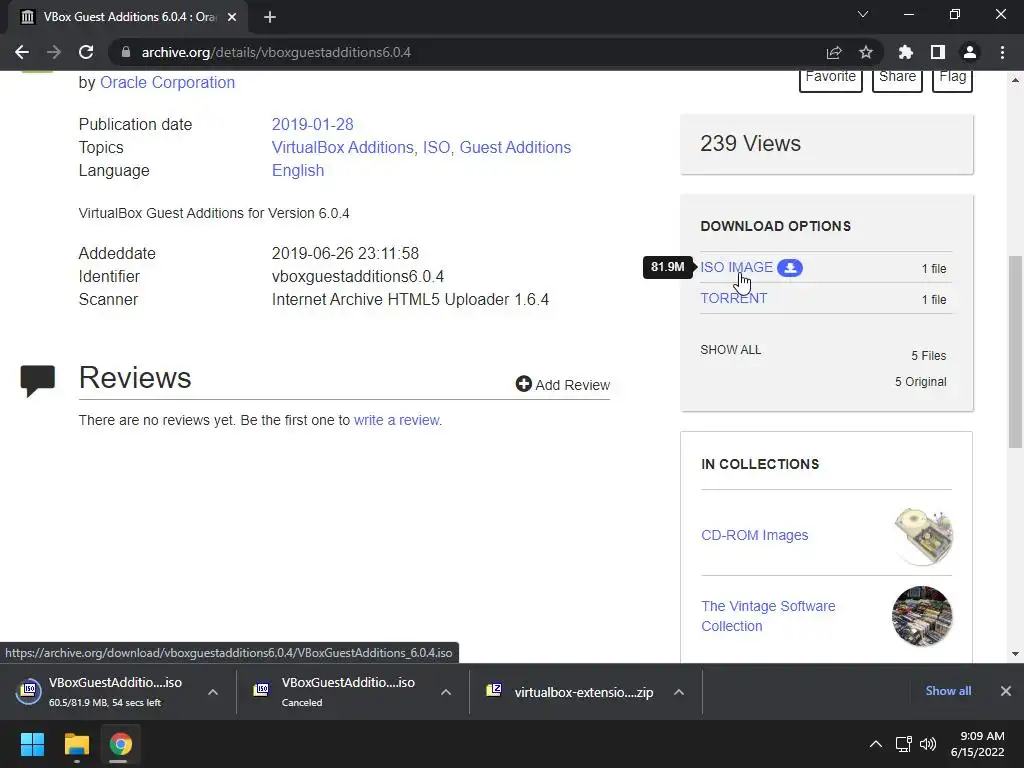The width and height of the screenshot is (1024, 768).
Task: Expand options for the canceled iso download
Action: [x=446, y=692]
